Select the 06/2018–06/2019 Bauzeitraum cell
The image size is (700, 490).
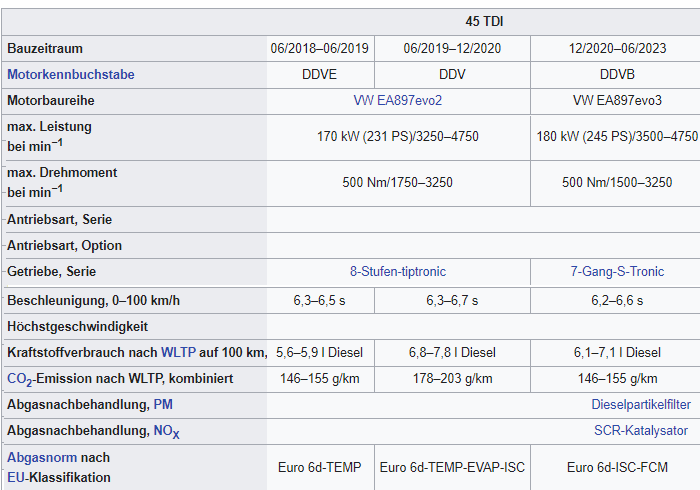pyautogui.click(x=320, y=48)
